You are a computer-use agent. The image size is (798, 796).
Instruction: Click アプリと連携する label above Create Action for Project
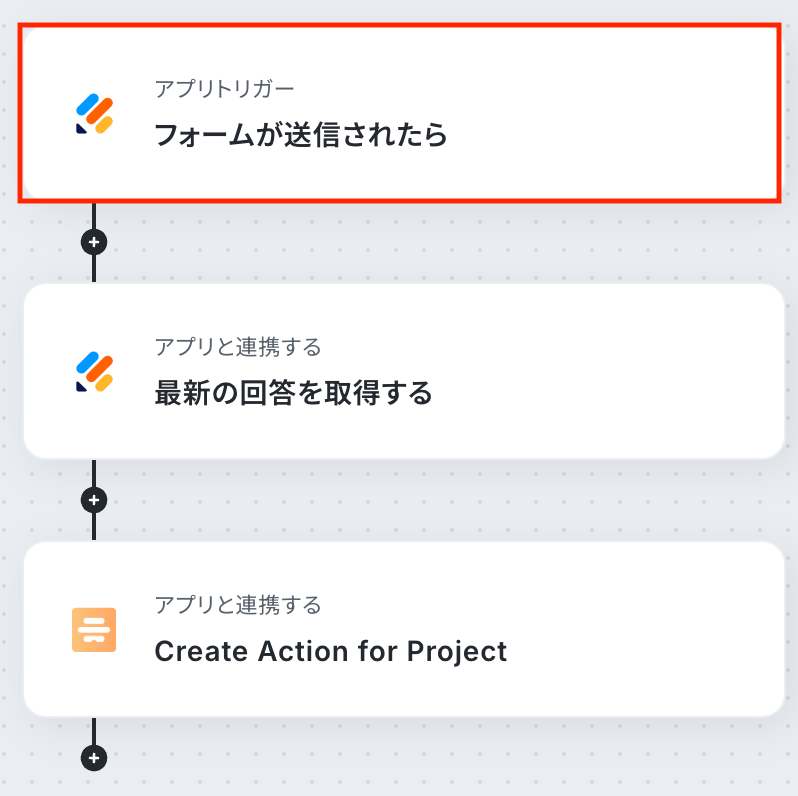(238, 605)
